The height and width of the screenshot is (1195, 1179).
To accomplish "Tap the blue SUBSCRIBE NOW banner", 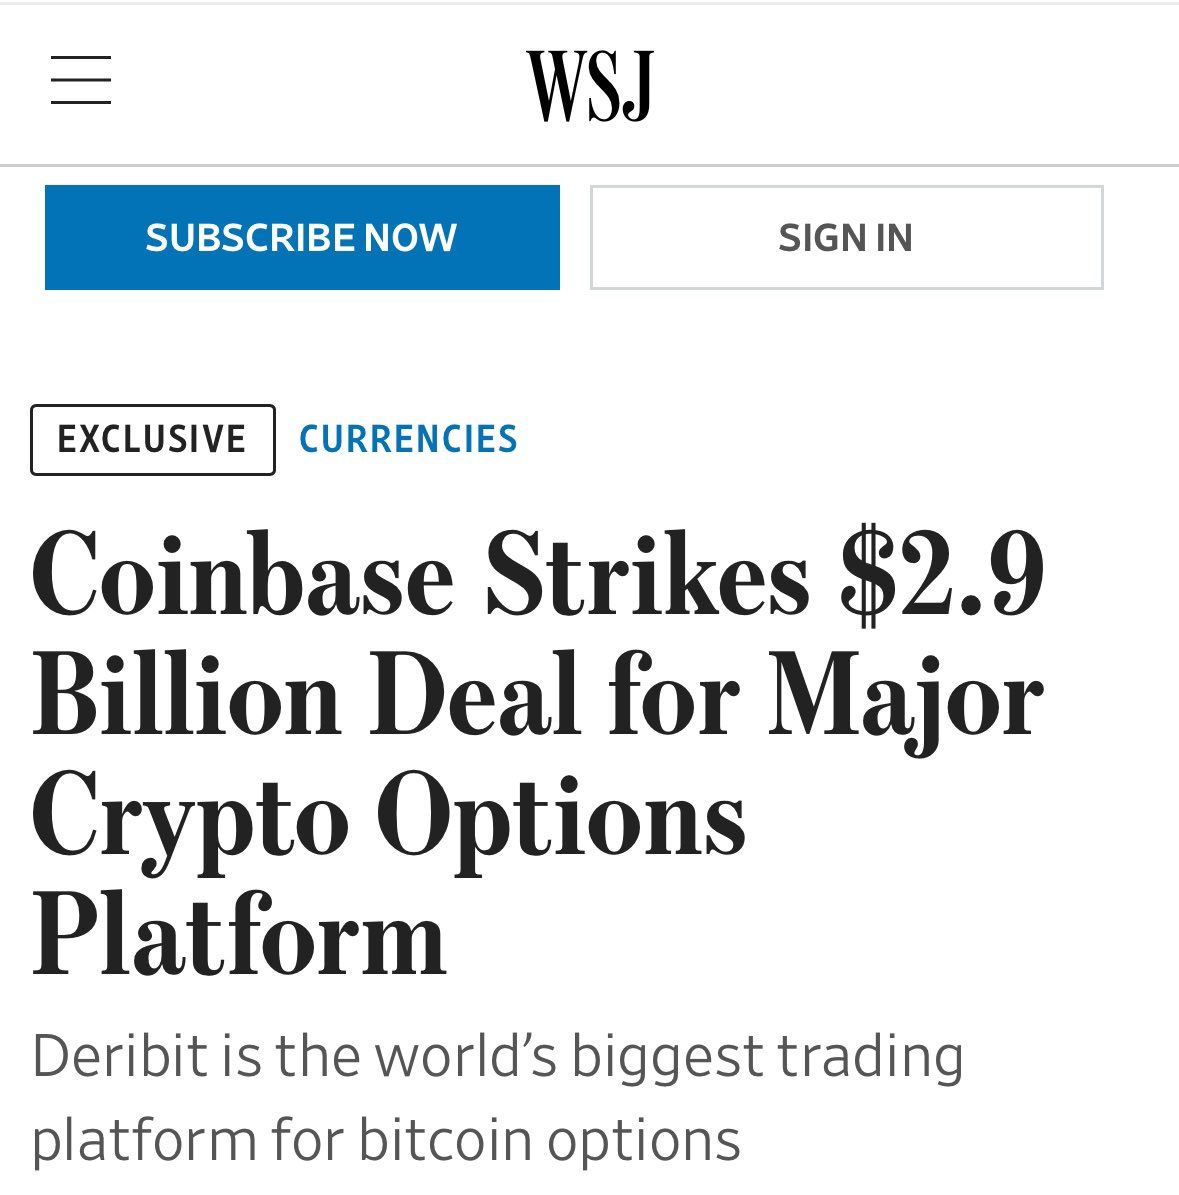I will 301,237.
